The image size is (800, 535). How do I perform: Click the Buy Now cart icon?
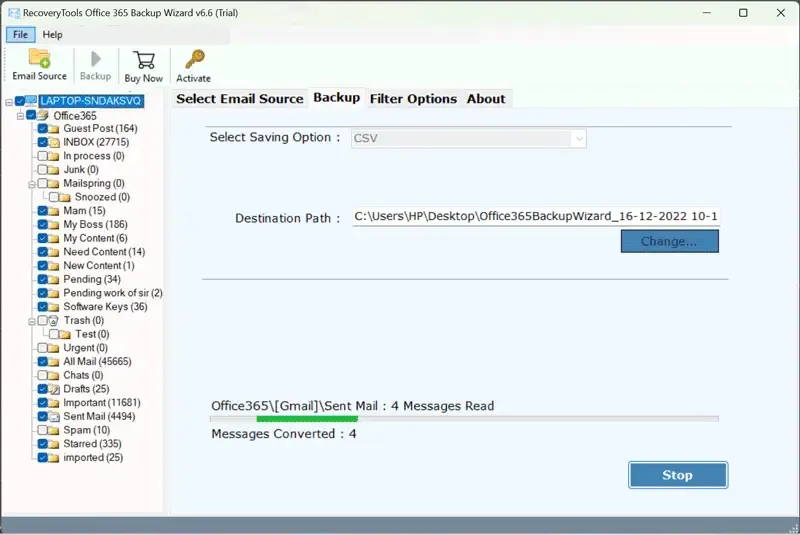coord(144,60)
